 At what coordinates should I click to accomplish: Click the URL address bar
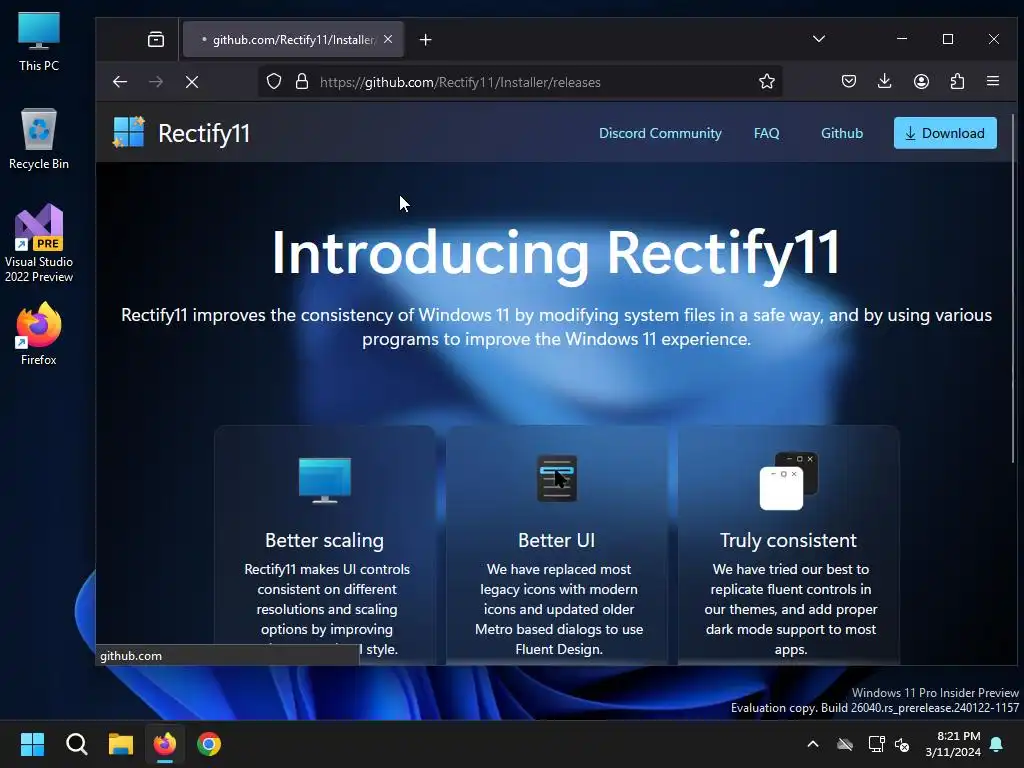pos(520,82)
